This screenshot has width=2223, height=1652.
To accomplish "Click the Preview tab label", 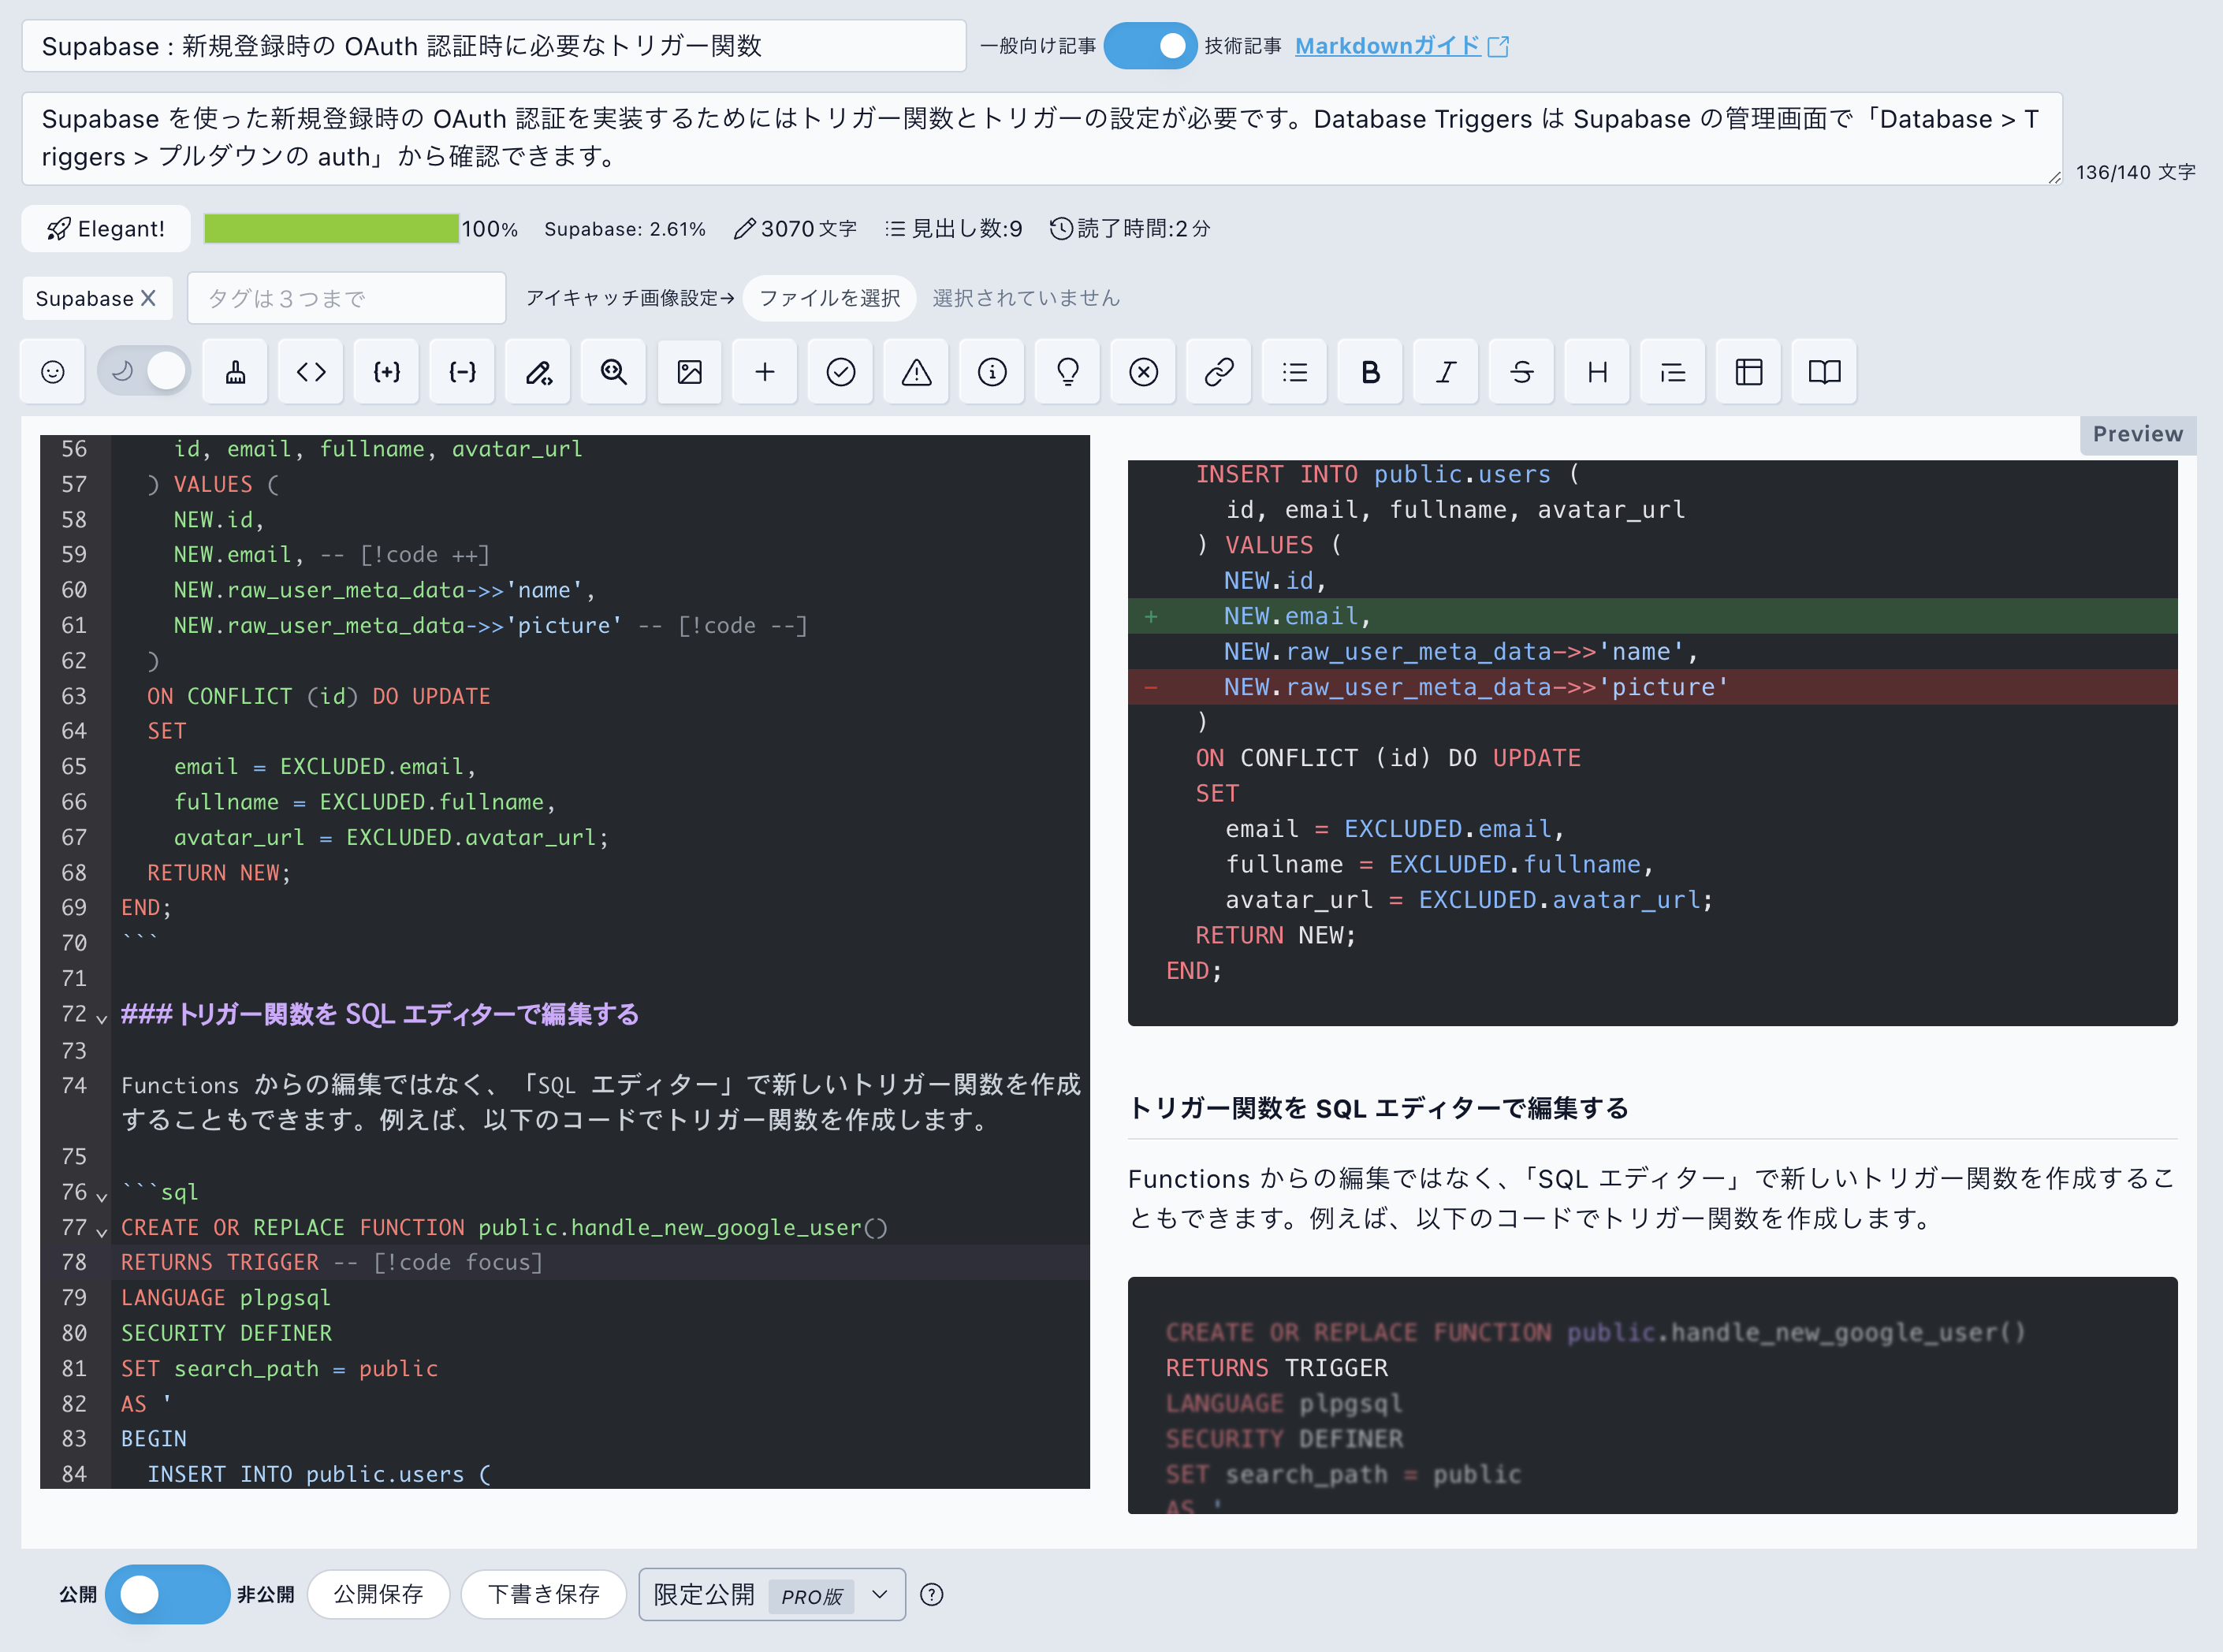I will pos(2138,434).
